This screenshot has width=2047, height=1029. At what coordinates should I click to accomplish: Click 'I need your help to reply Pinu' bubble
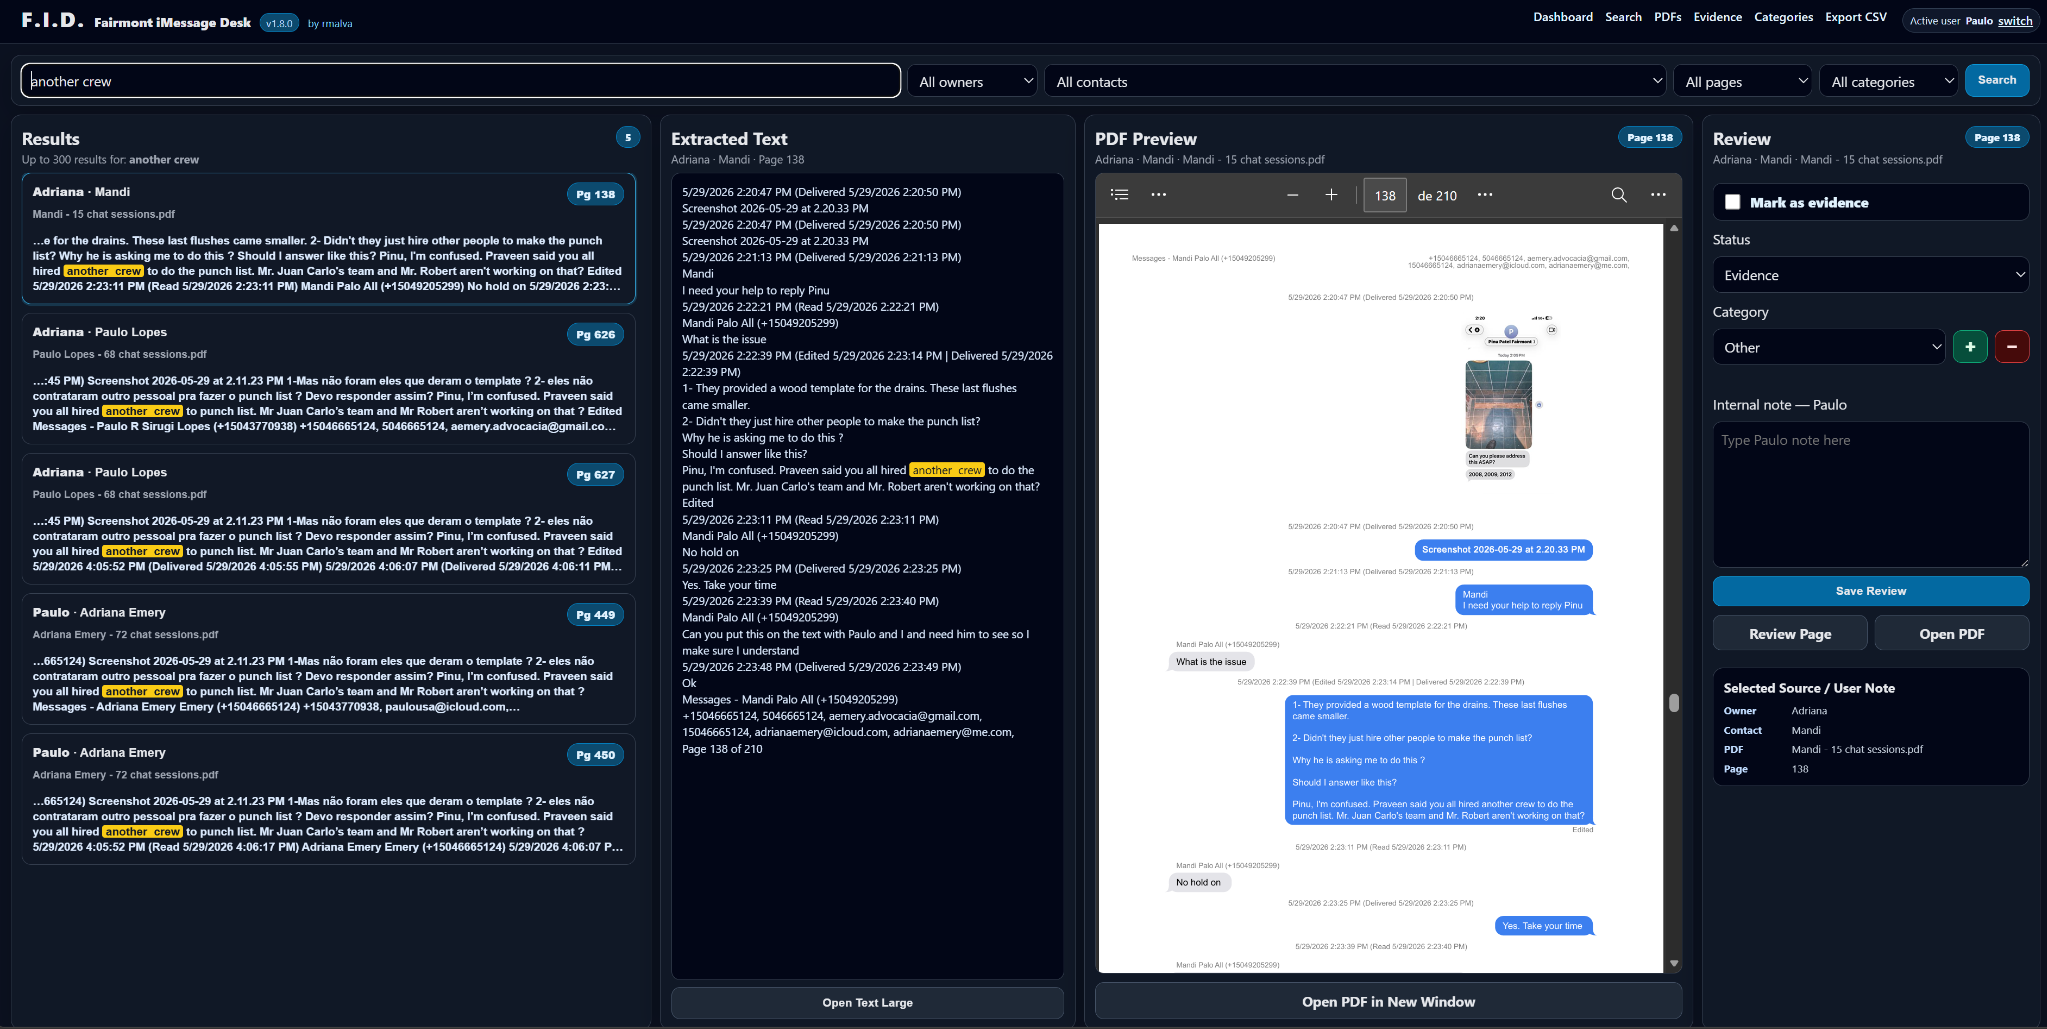[1523, 600]
